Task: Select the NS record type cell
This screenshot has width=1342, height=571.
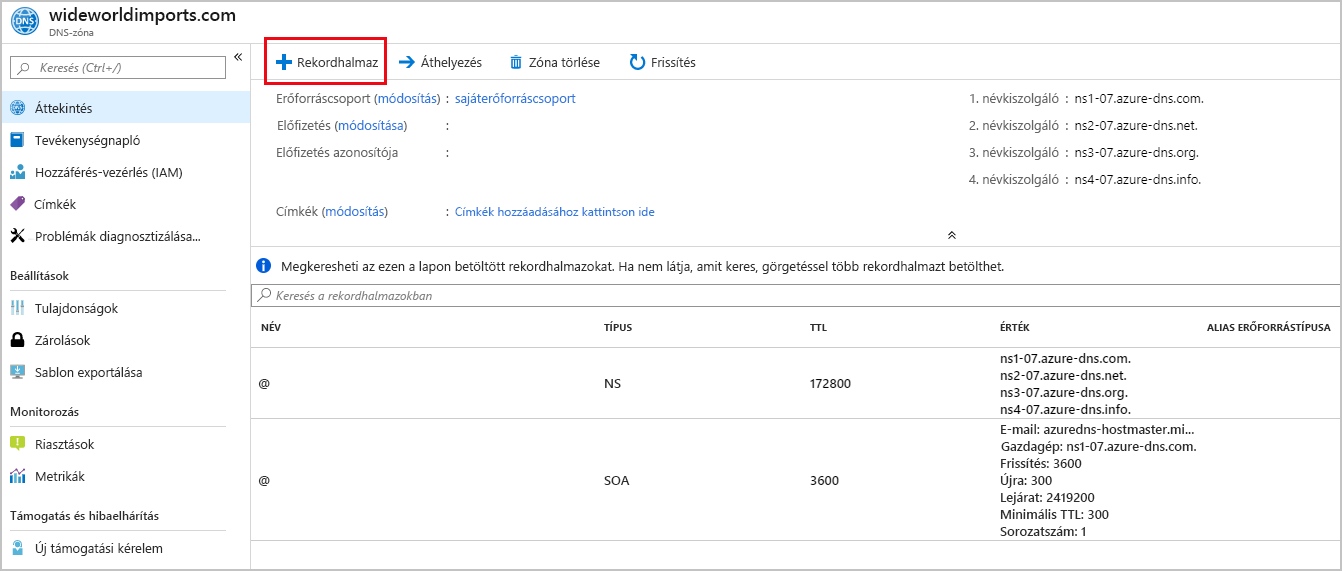Action: tap(613, 383)
